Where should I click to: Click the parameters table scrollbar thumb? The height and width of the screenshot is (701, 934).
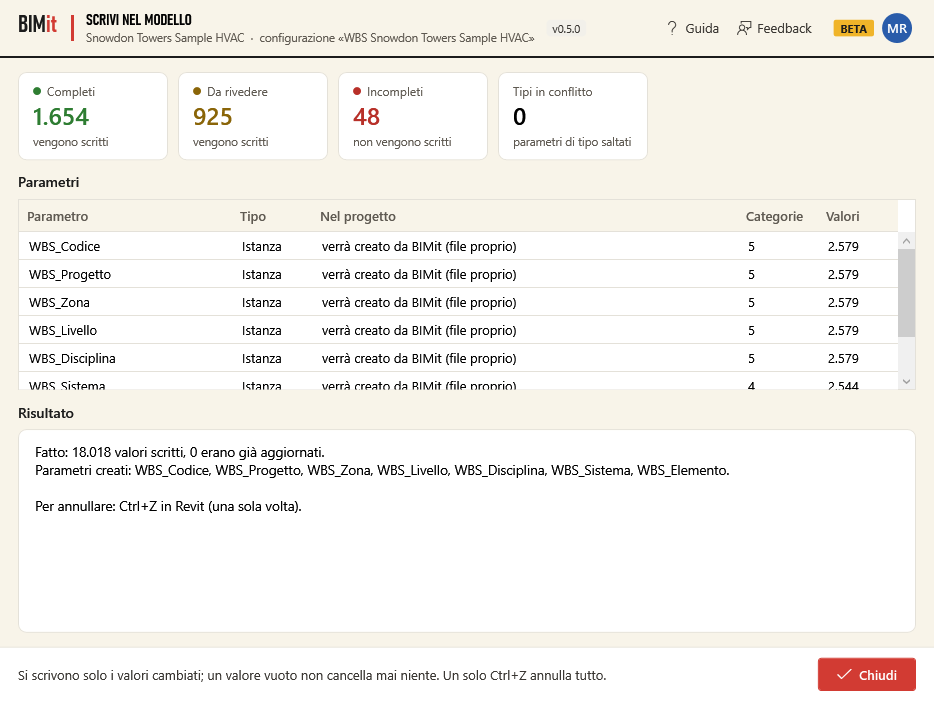[x=906, y=293]
